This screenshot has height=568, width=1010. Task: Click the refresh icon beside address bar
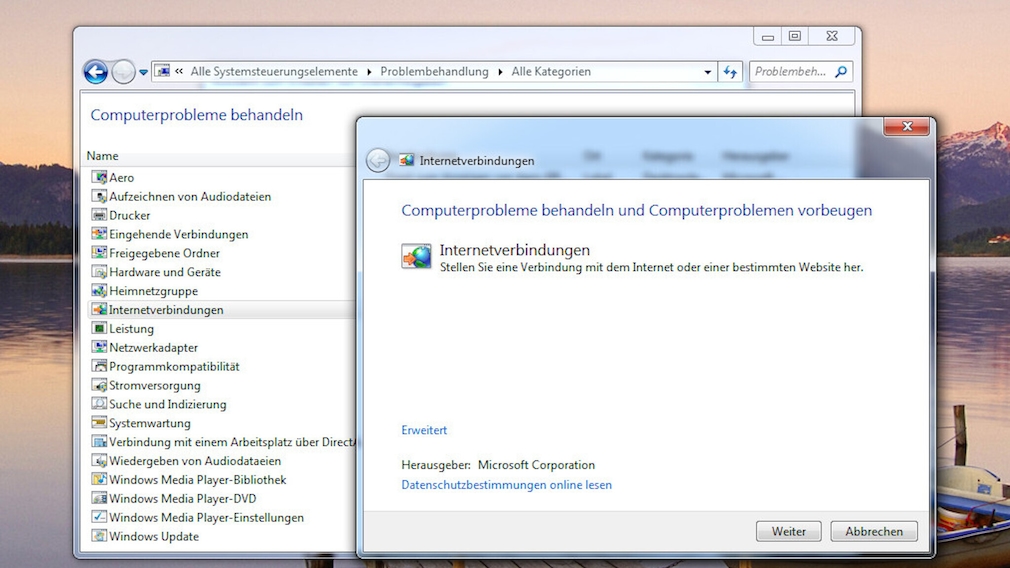[x=730, y=72]
